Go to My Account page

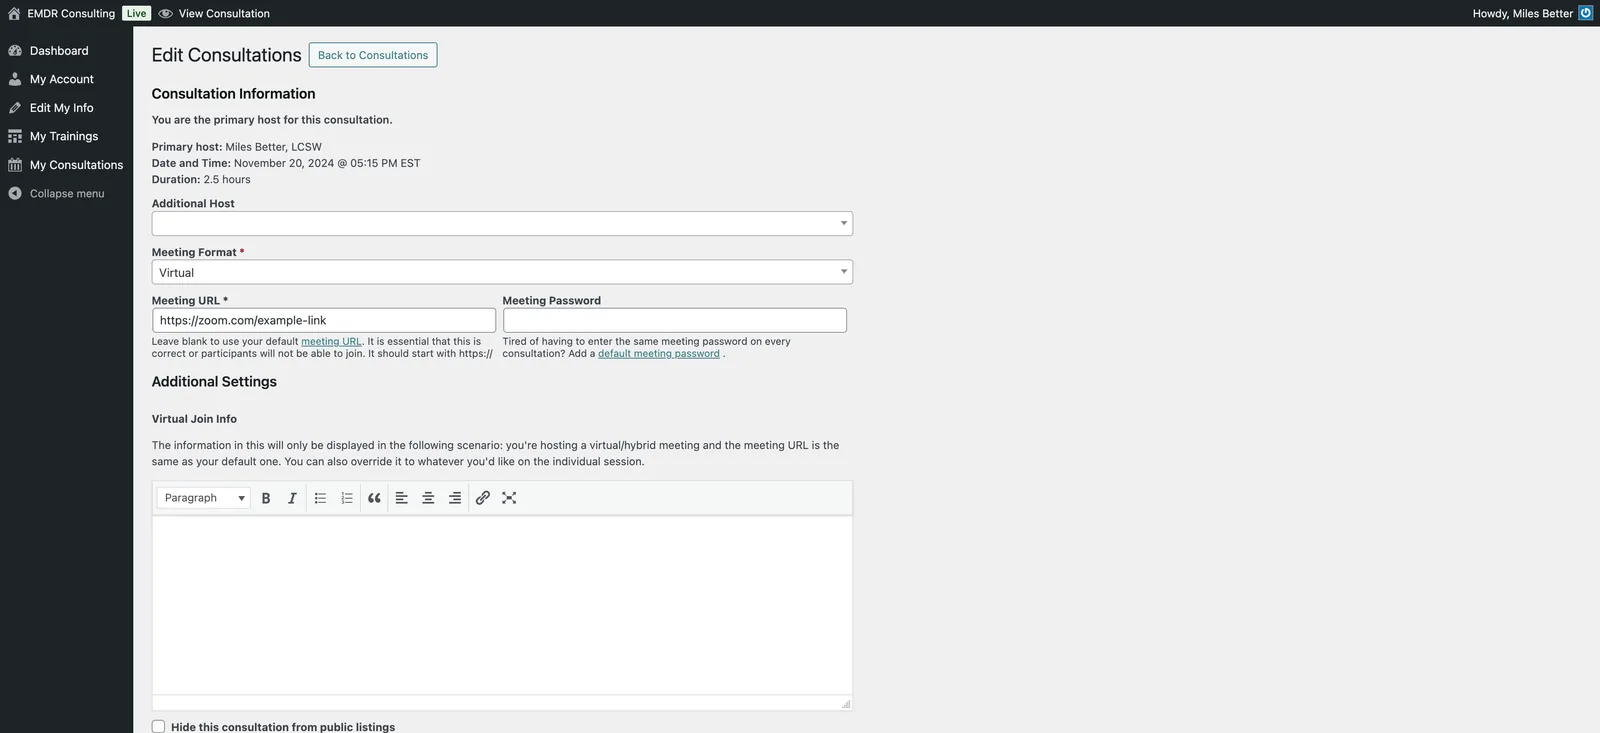tap(62, 79)
